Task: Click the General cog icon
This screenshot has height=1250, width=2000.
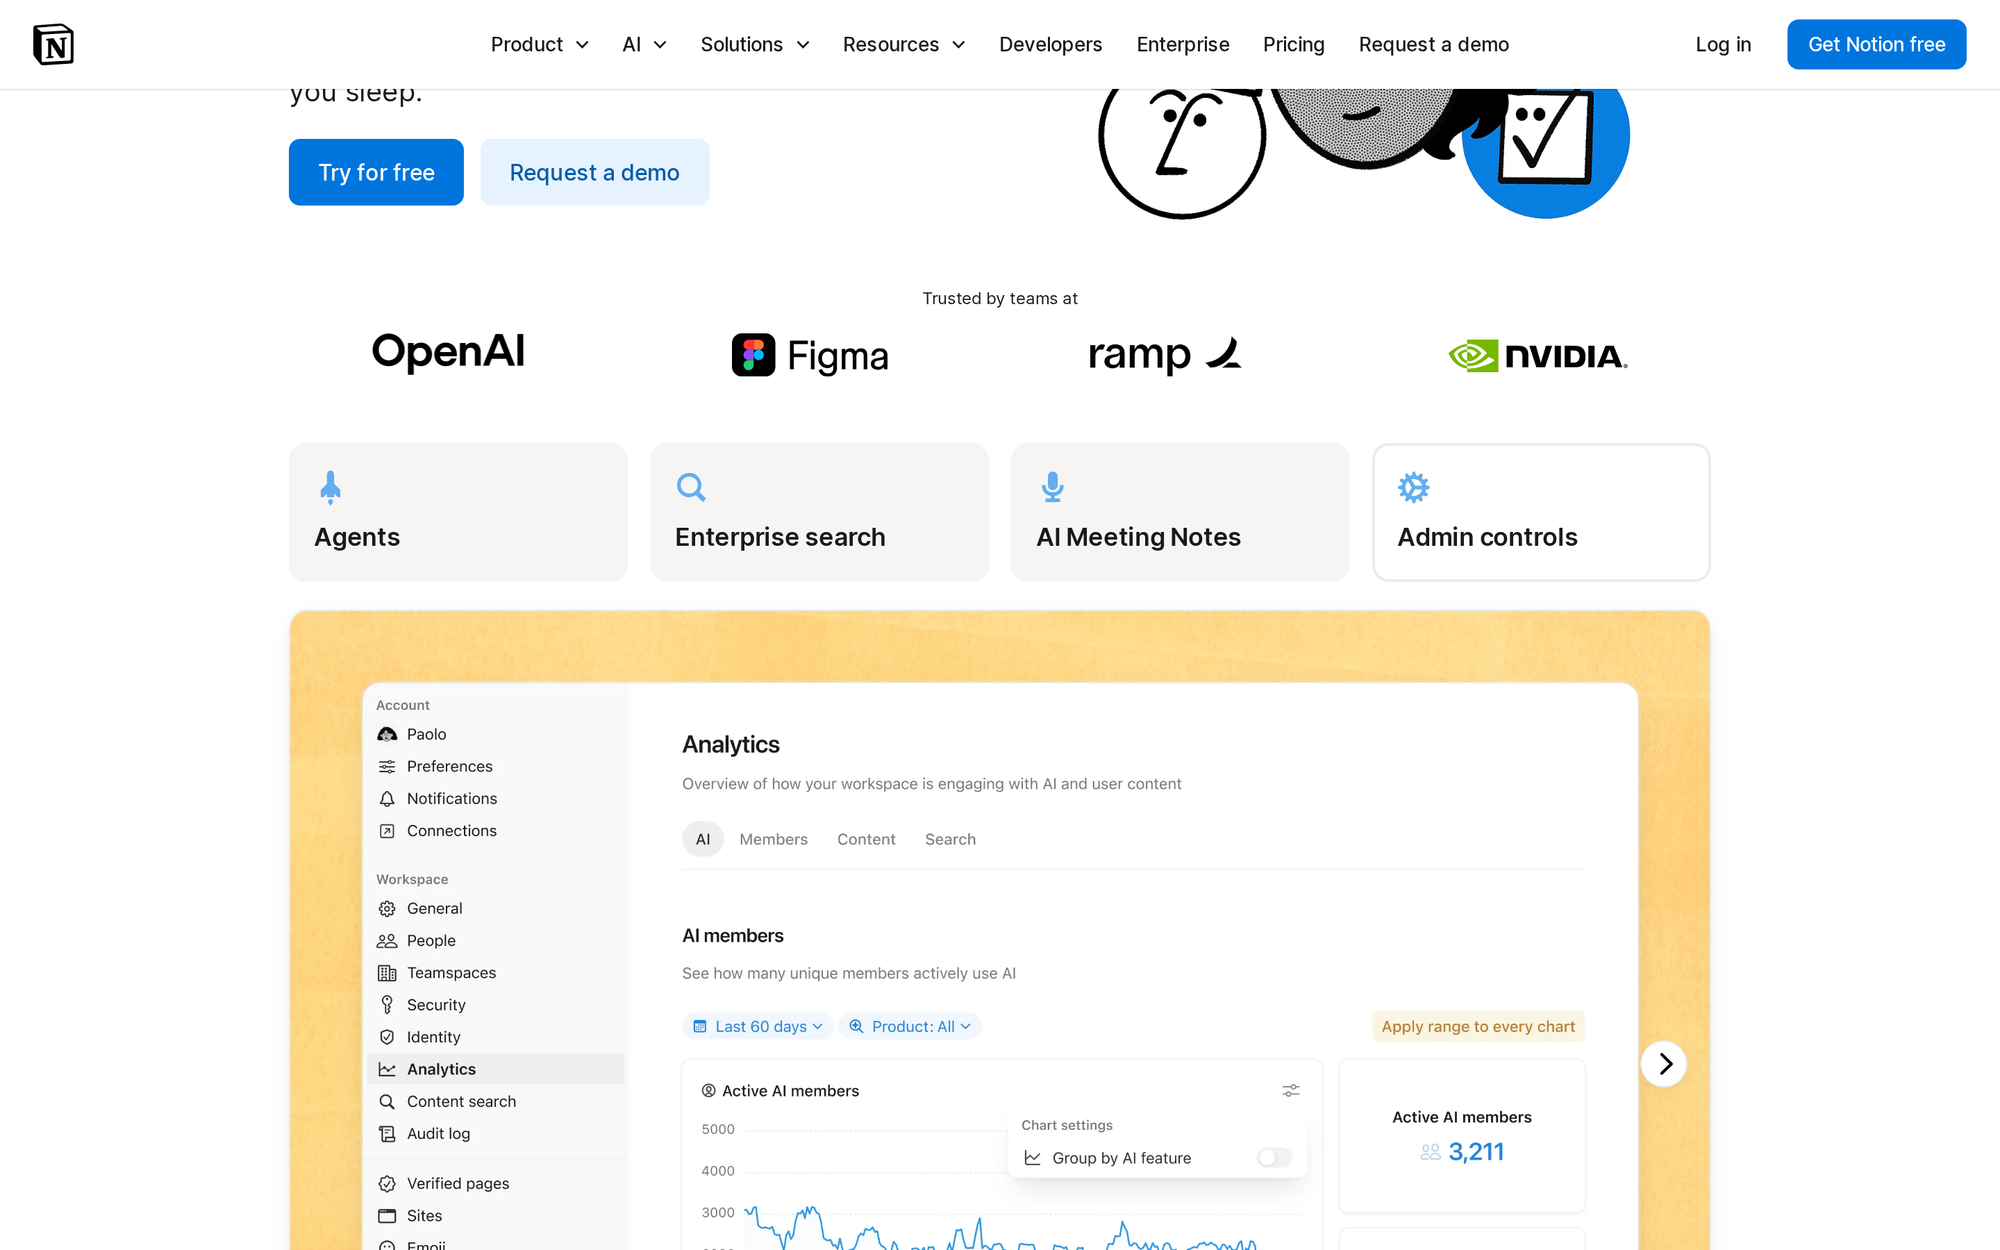Action: [x=387, y=909]
